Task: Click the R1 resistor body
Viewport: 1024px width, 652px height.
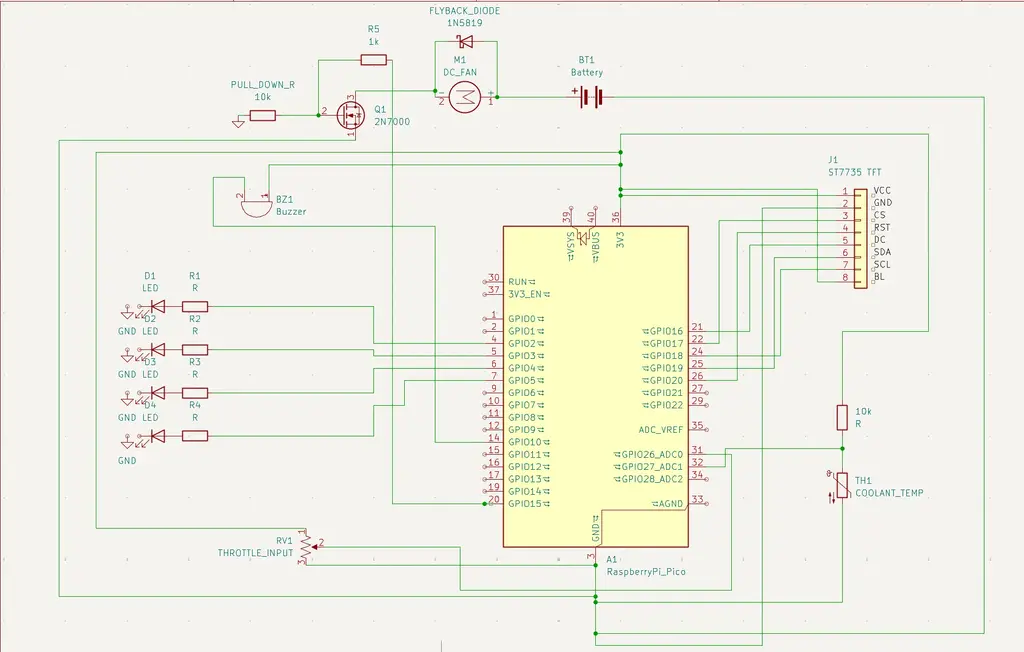Action: coord(195,306)
